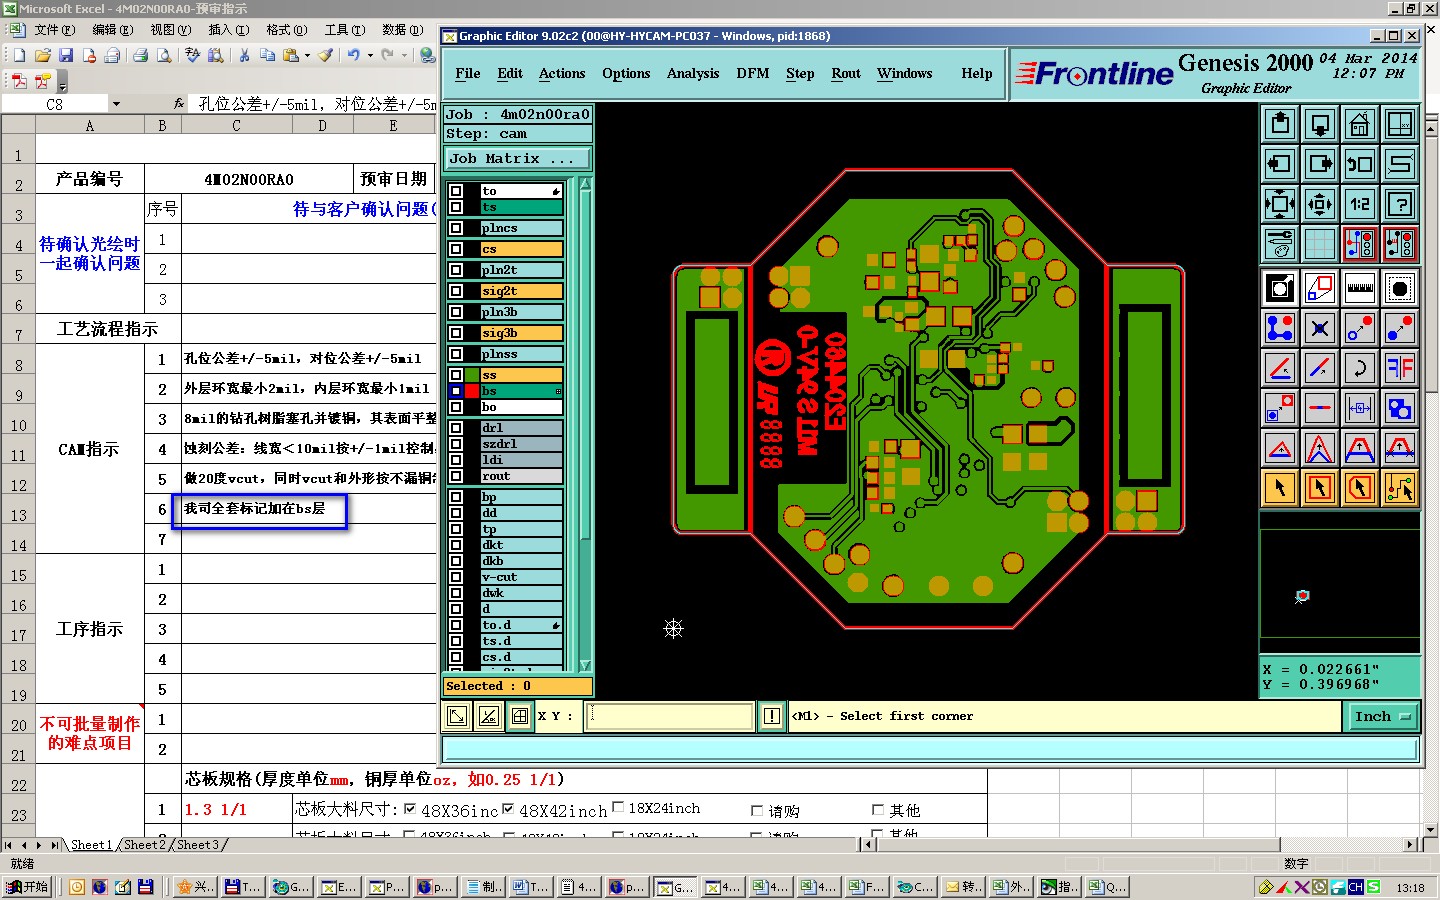The image size is (1440, 900).
Task: Click the 'to.d' layer name
Action: [x=521, y=625]
